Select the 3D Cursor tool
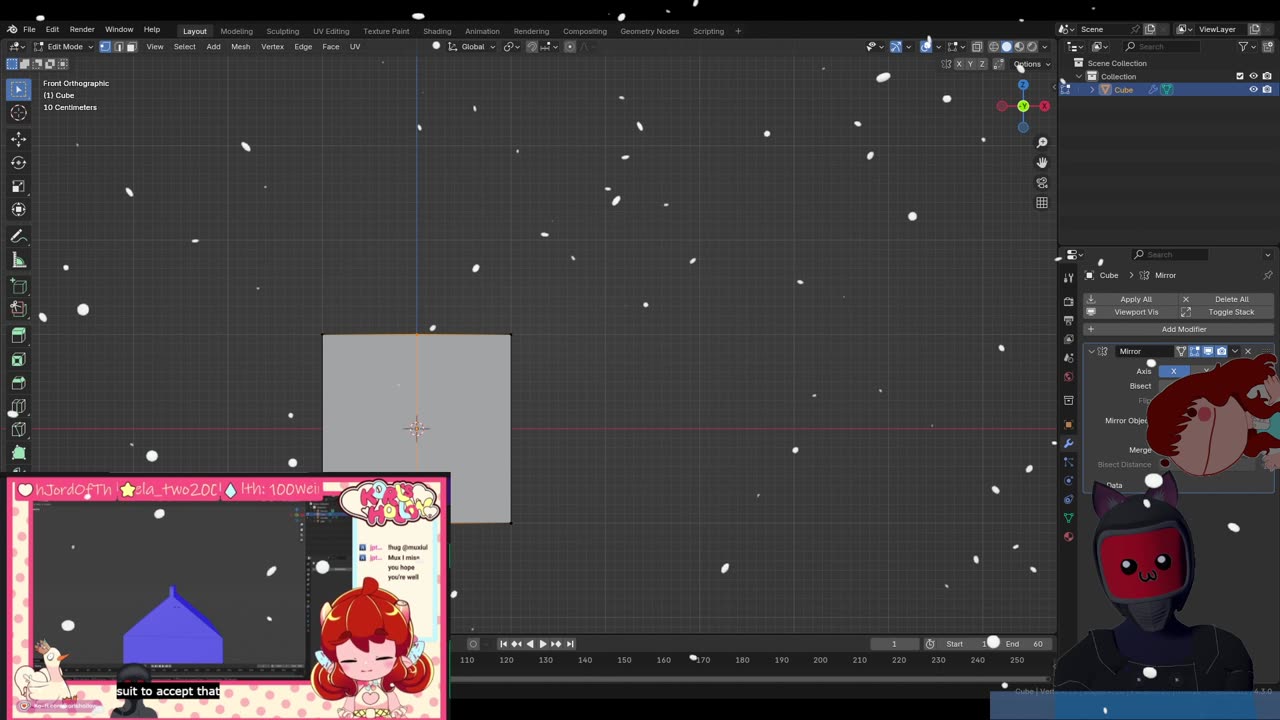This screenshot has height=720, width=1280. tap(18, 113)
